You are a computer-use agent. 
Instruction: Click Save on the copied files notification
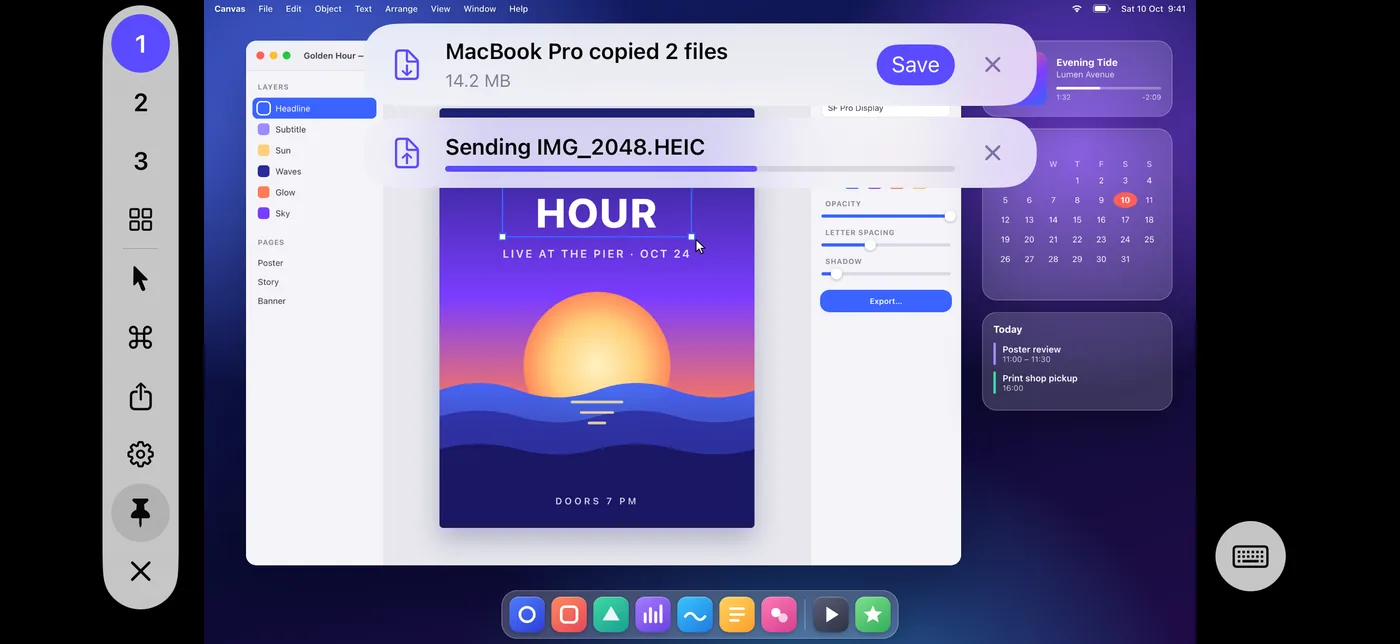pyautogui.click(x=915, y=65)
